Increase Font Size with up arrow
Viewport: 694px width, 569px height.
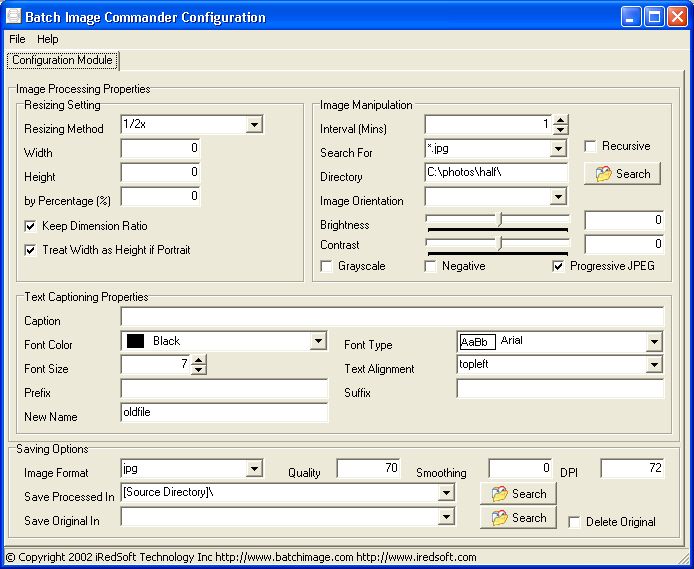pyautogui.click(x=199, y=360)
